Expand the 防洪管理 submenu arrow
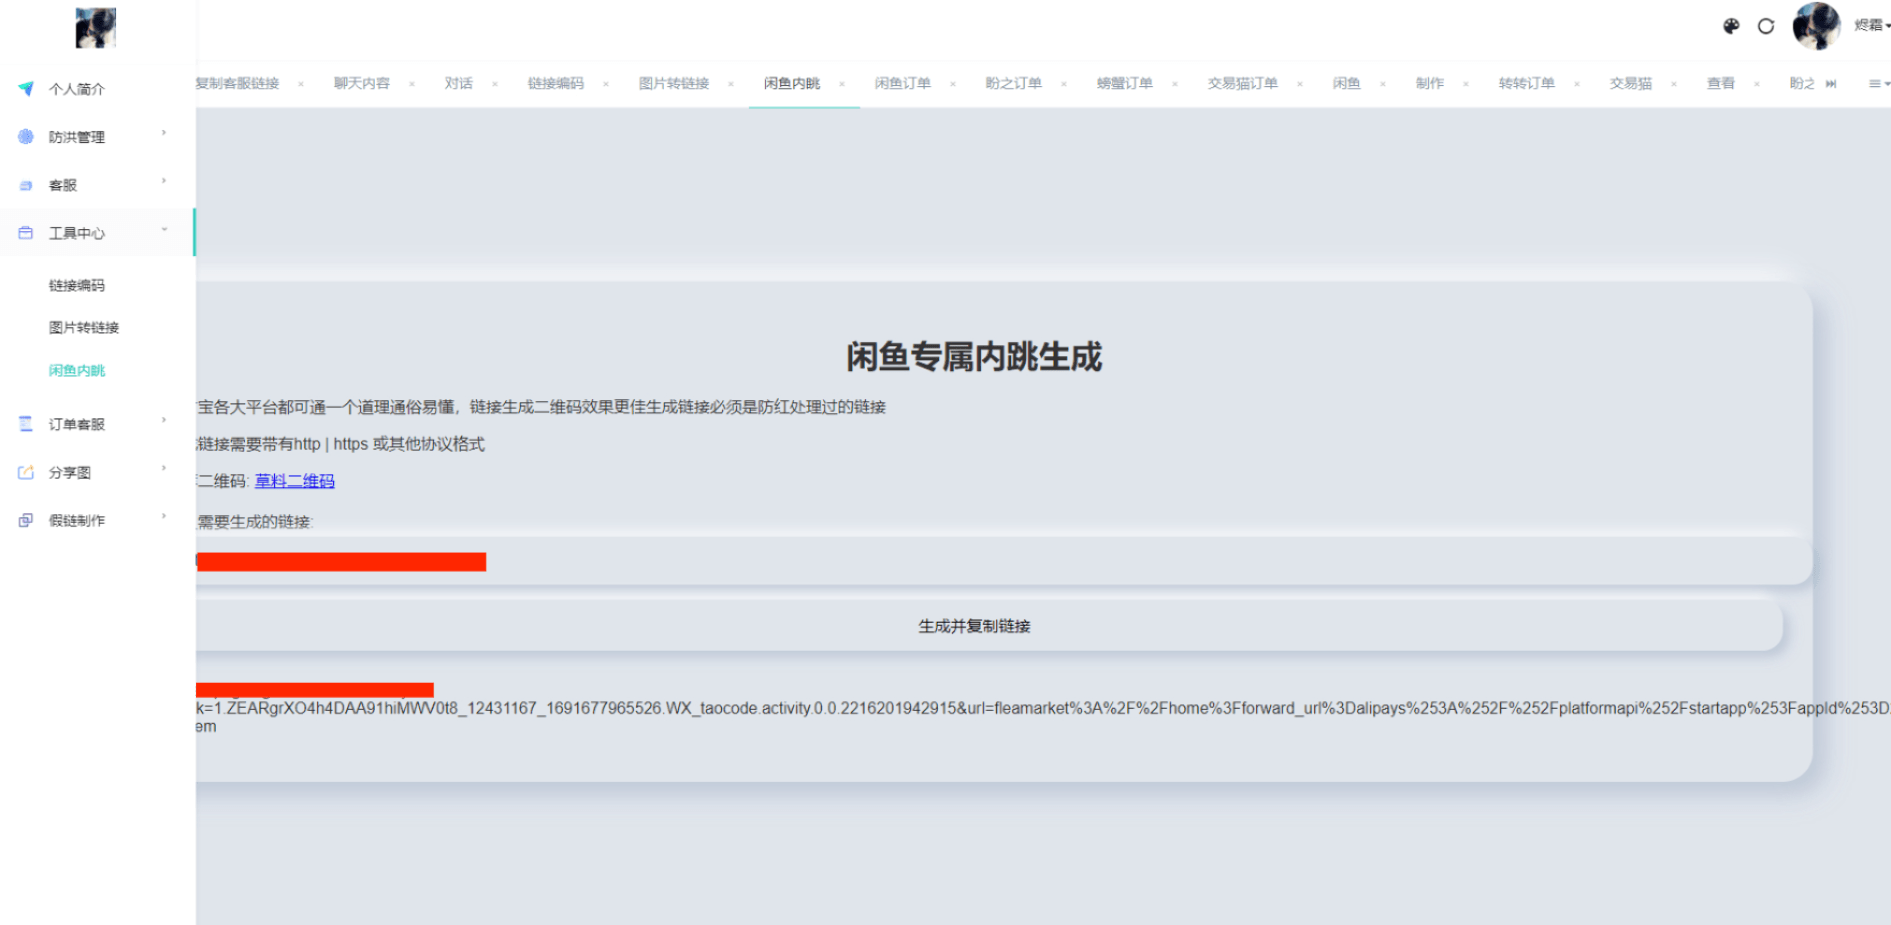Image resolution: width=1891 pixels, height=925 pixels. pos(164,133)
